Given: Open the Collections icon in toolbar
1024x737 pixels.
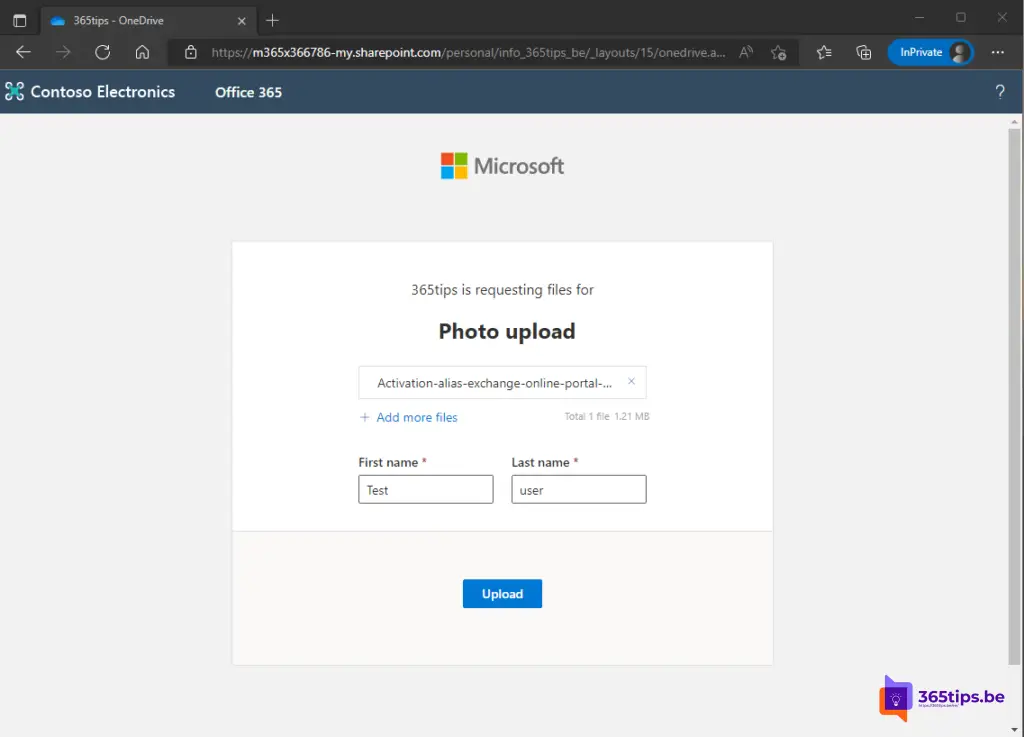Looking at the screenshot, I should [x=863, y=53].
